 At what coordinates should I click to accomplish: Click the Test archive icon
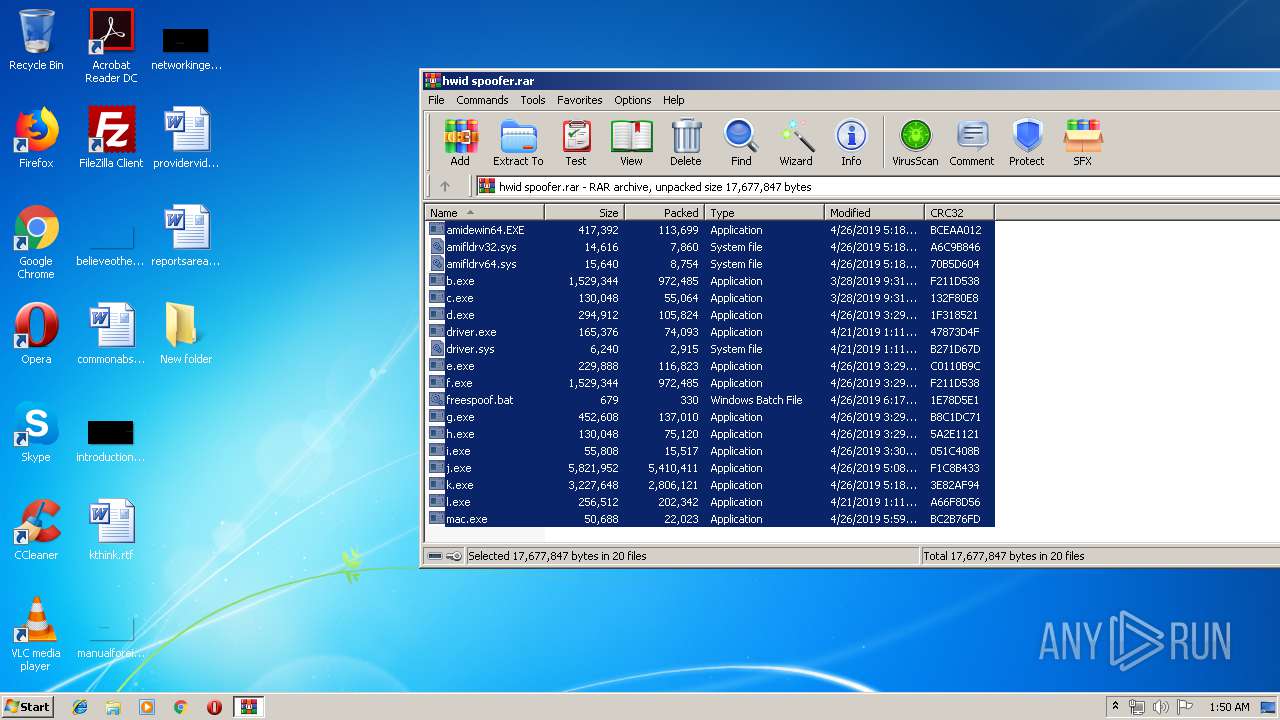coord(576,142)
